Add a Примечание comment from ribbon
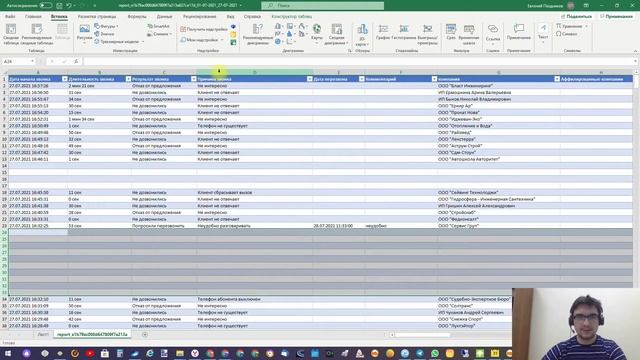Screen dimensions: 640x360 point(519,33)
